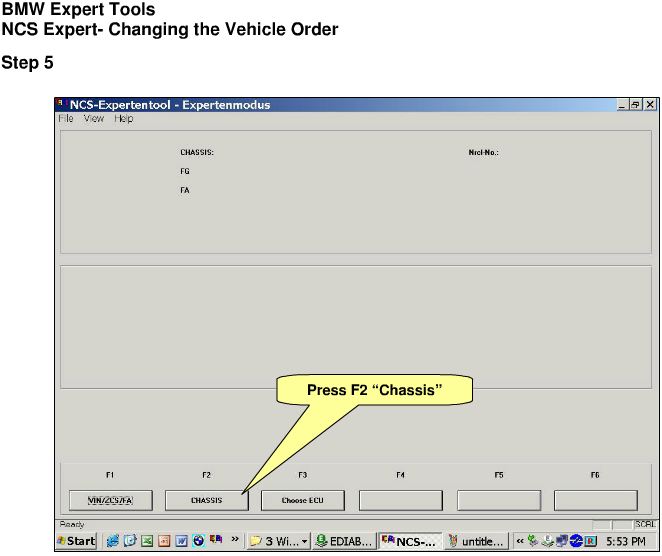The width and height of the screenshot is (662, 556).
Task: Close the NCS-Expertentool window
Action: (650, 105)
